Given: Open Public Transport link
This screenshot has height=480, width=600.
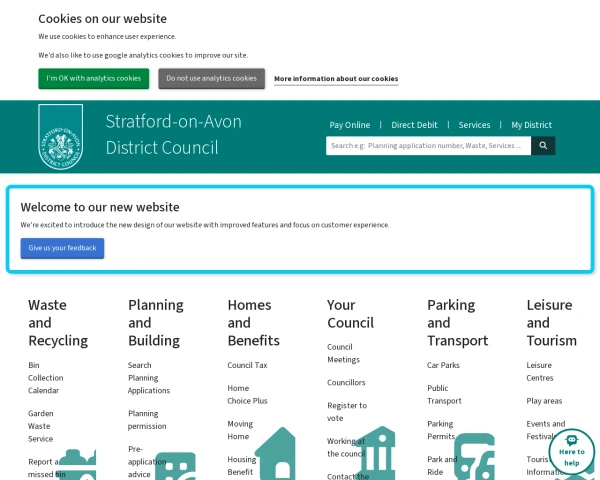Looking at the screenshot, I should click(444, 395).
